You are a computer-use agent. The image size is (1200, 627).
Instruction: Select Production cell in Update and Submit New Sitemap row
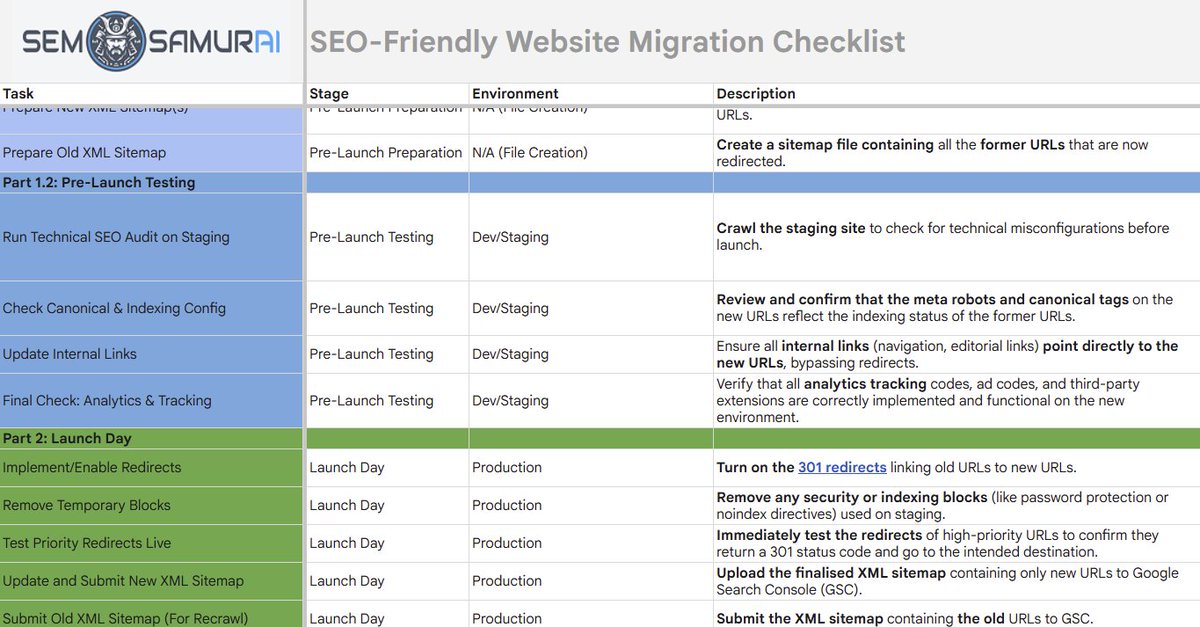tap(591, 581)
